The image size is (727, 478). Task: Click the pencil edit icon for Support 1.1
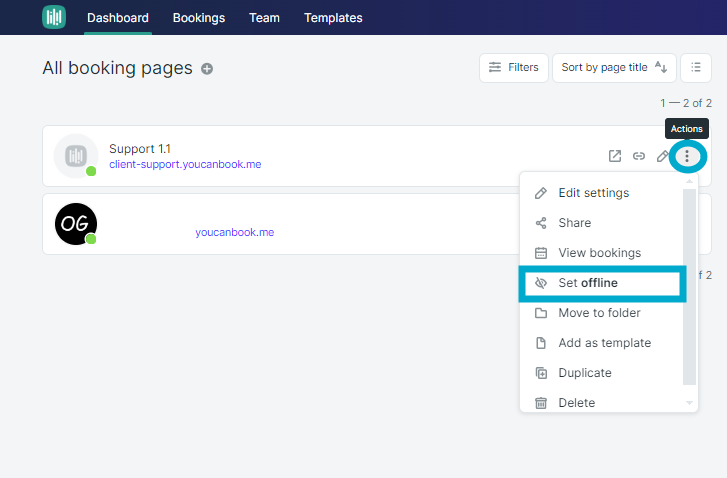click(663, 156)
